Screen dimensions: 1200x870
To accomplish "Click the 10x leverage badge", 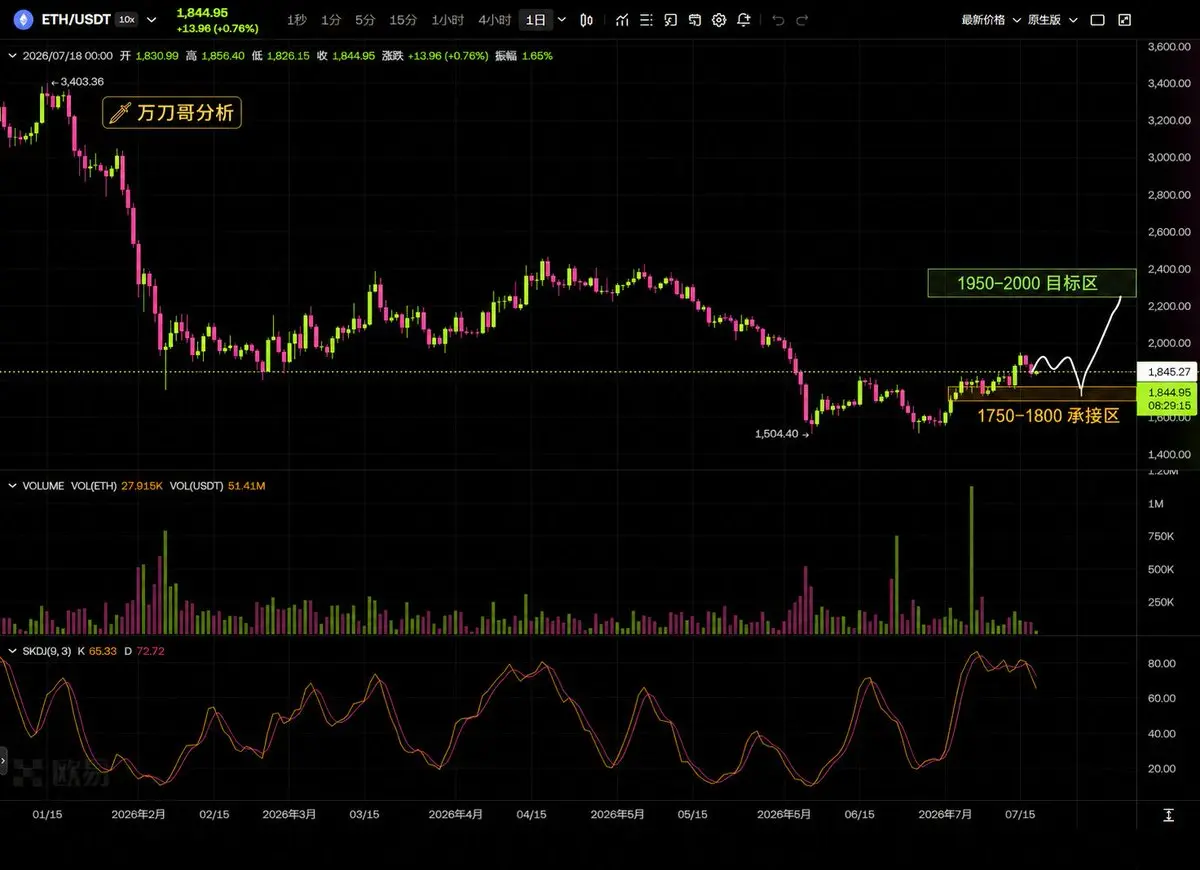I will click(126, 20).
